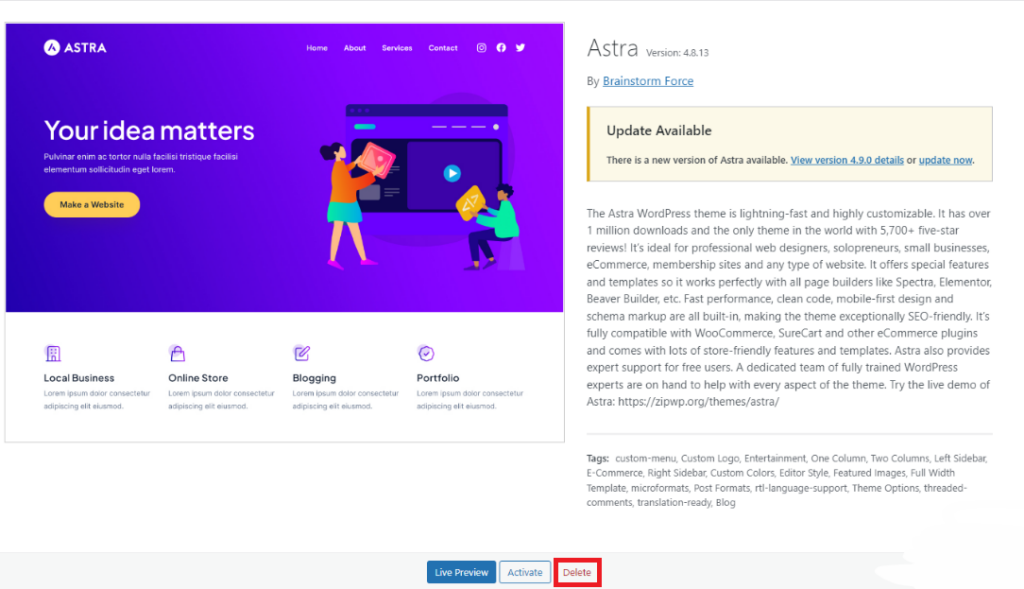
Task: Click the Online Store bag icon
Action: pyautogui.click(x=178, y=352)
